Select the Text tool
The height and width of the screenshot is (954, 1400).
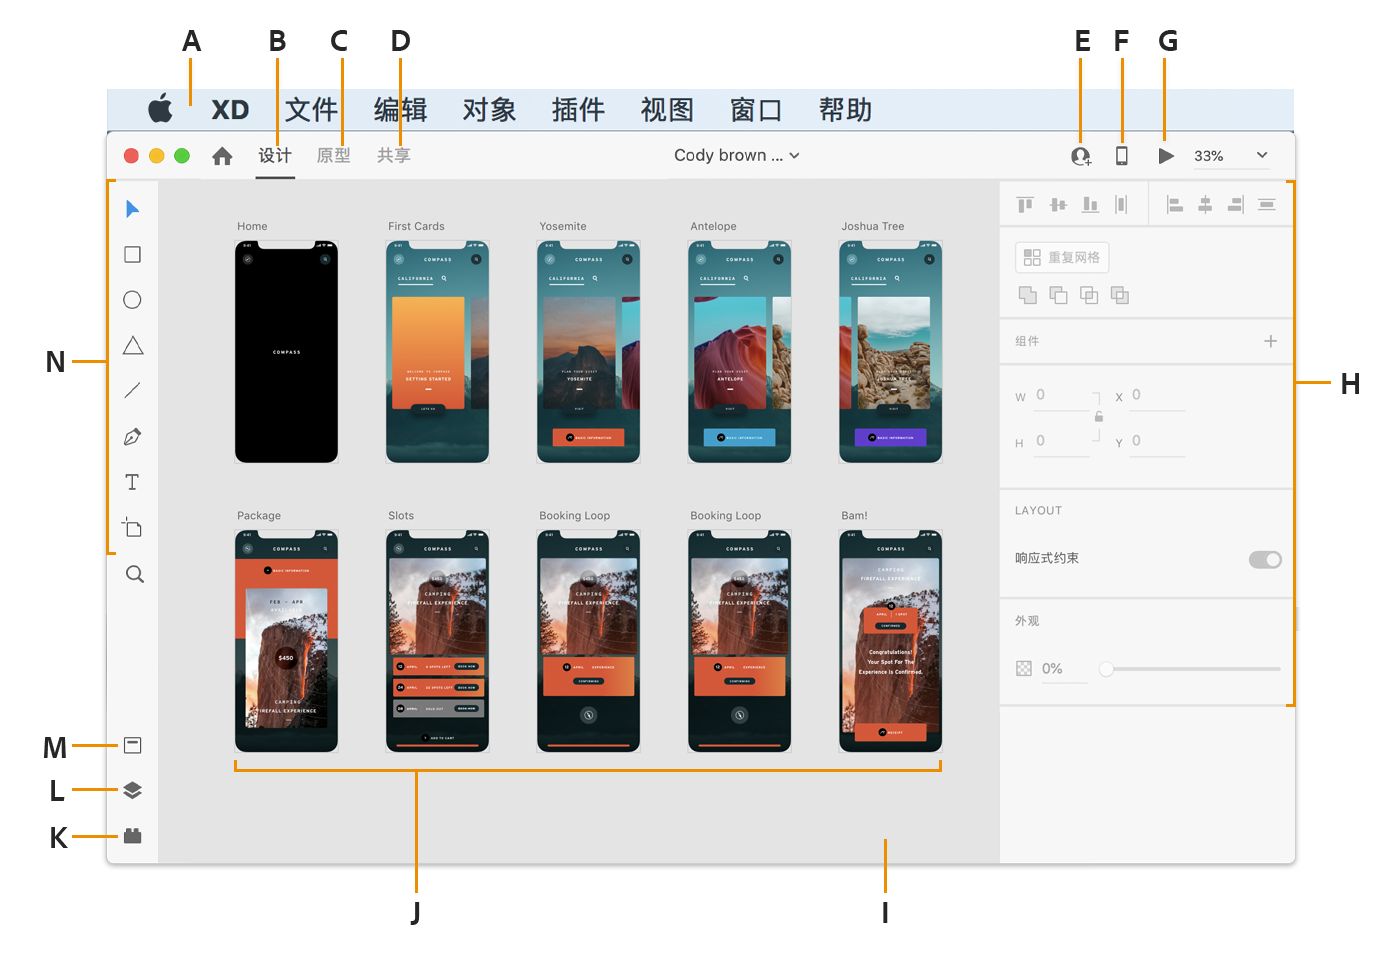click(x=132, y=481)
